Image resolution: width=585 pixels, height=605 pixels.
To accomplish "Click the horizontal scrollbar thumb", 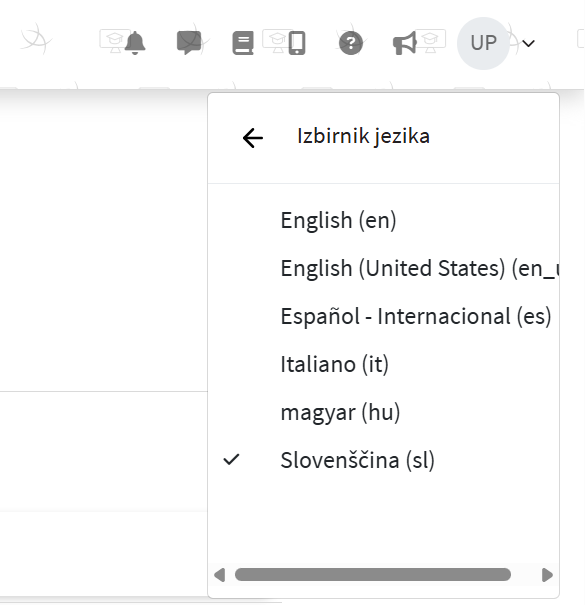I will tap(373, 575).
